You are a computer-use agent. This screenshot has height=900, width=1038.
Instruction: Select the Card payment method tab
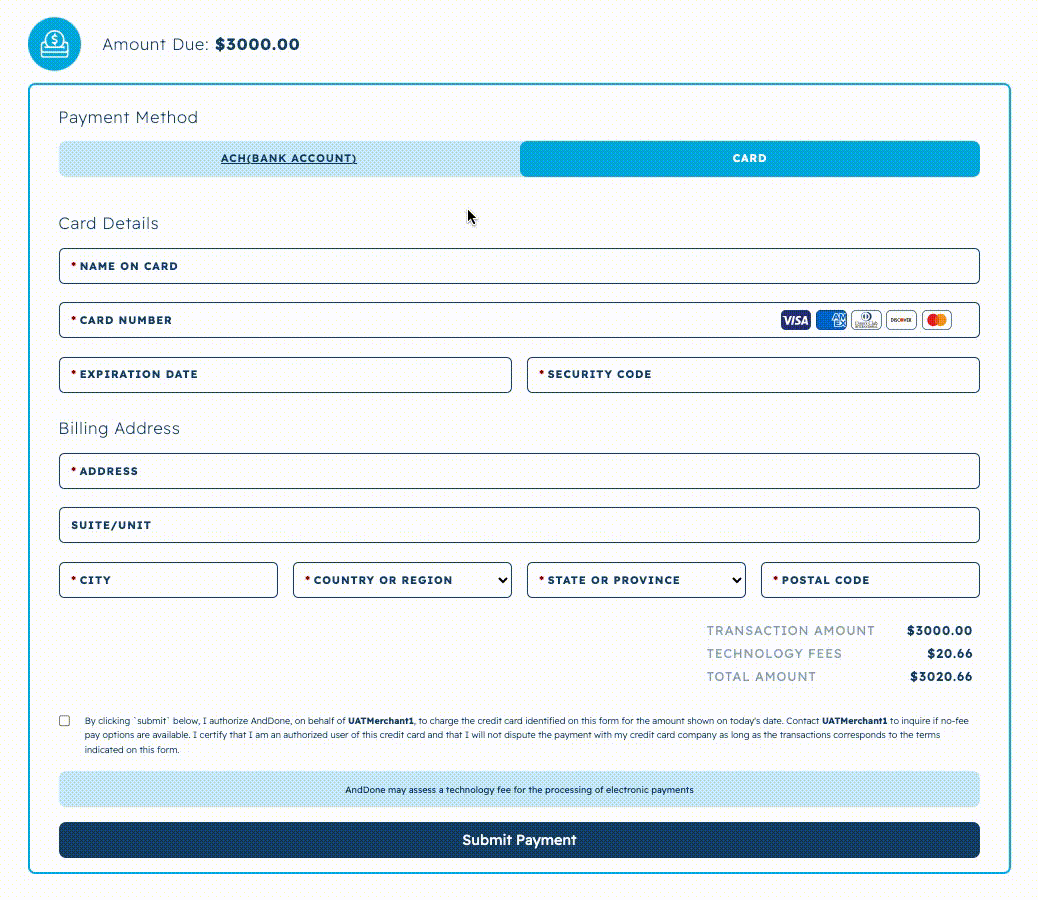[749, 159]
